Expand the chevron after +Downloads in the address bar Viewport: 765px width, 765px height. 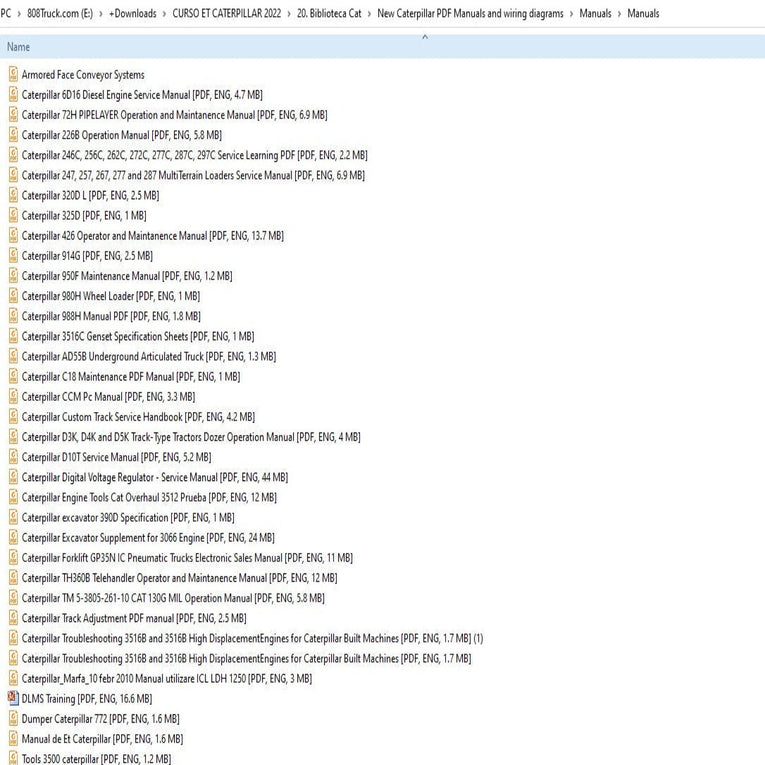[164, 14]
